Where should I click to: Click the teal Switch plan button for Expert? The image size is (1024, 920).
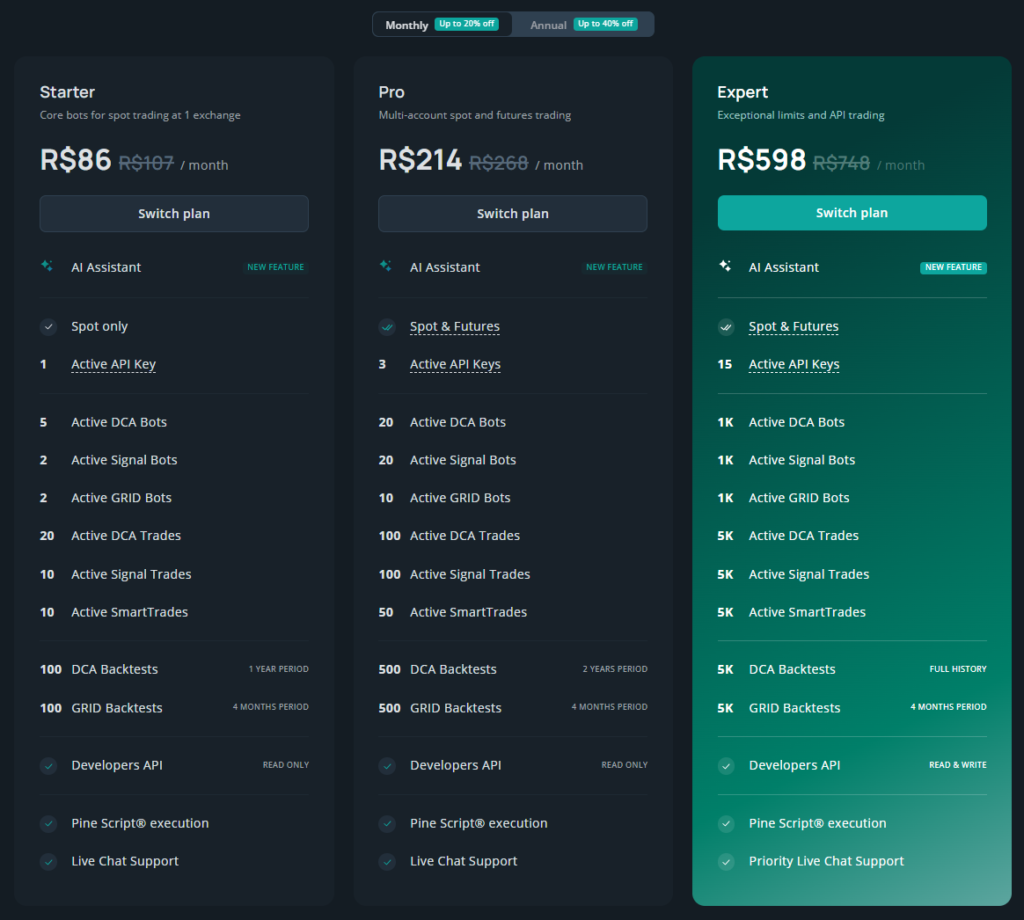click(x=852, y=213)
